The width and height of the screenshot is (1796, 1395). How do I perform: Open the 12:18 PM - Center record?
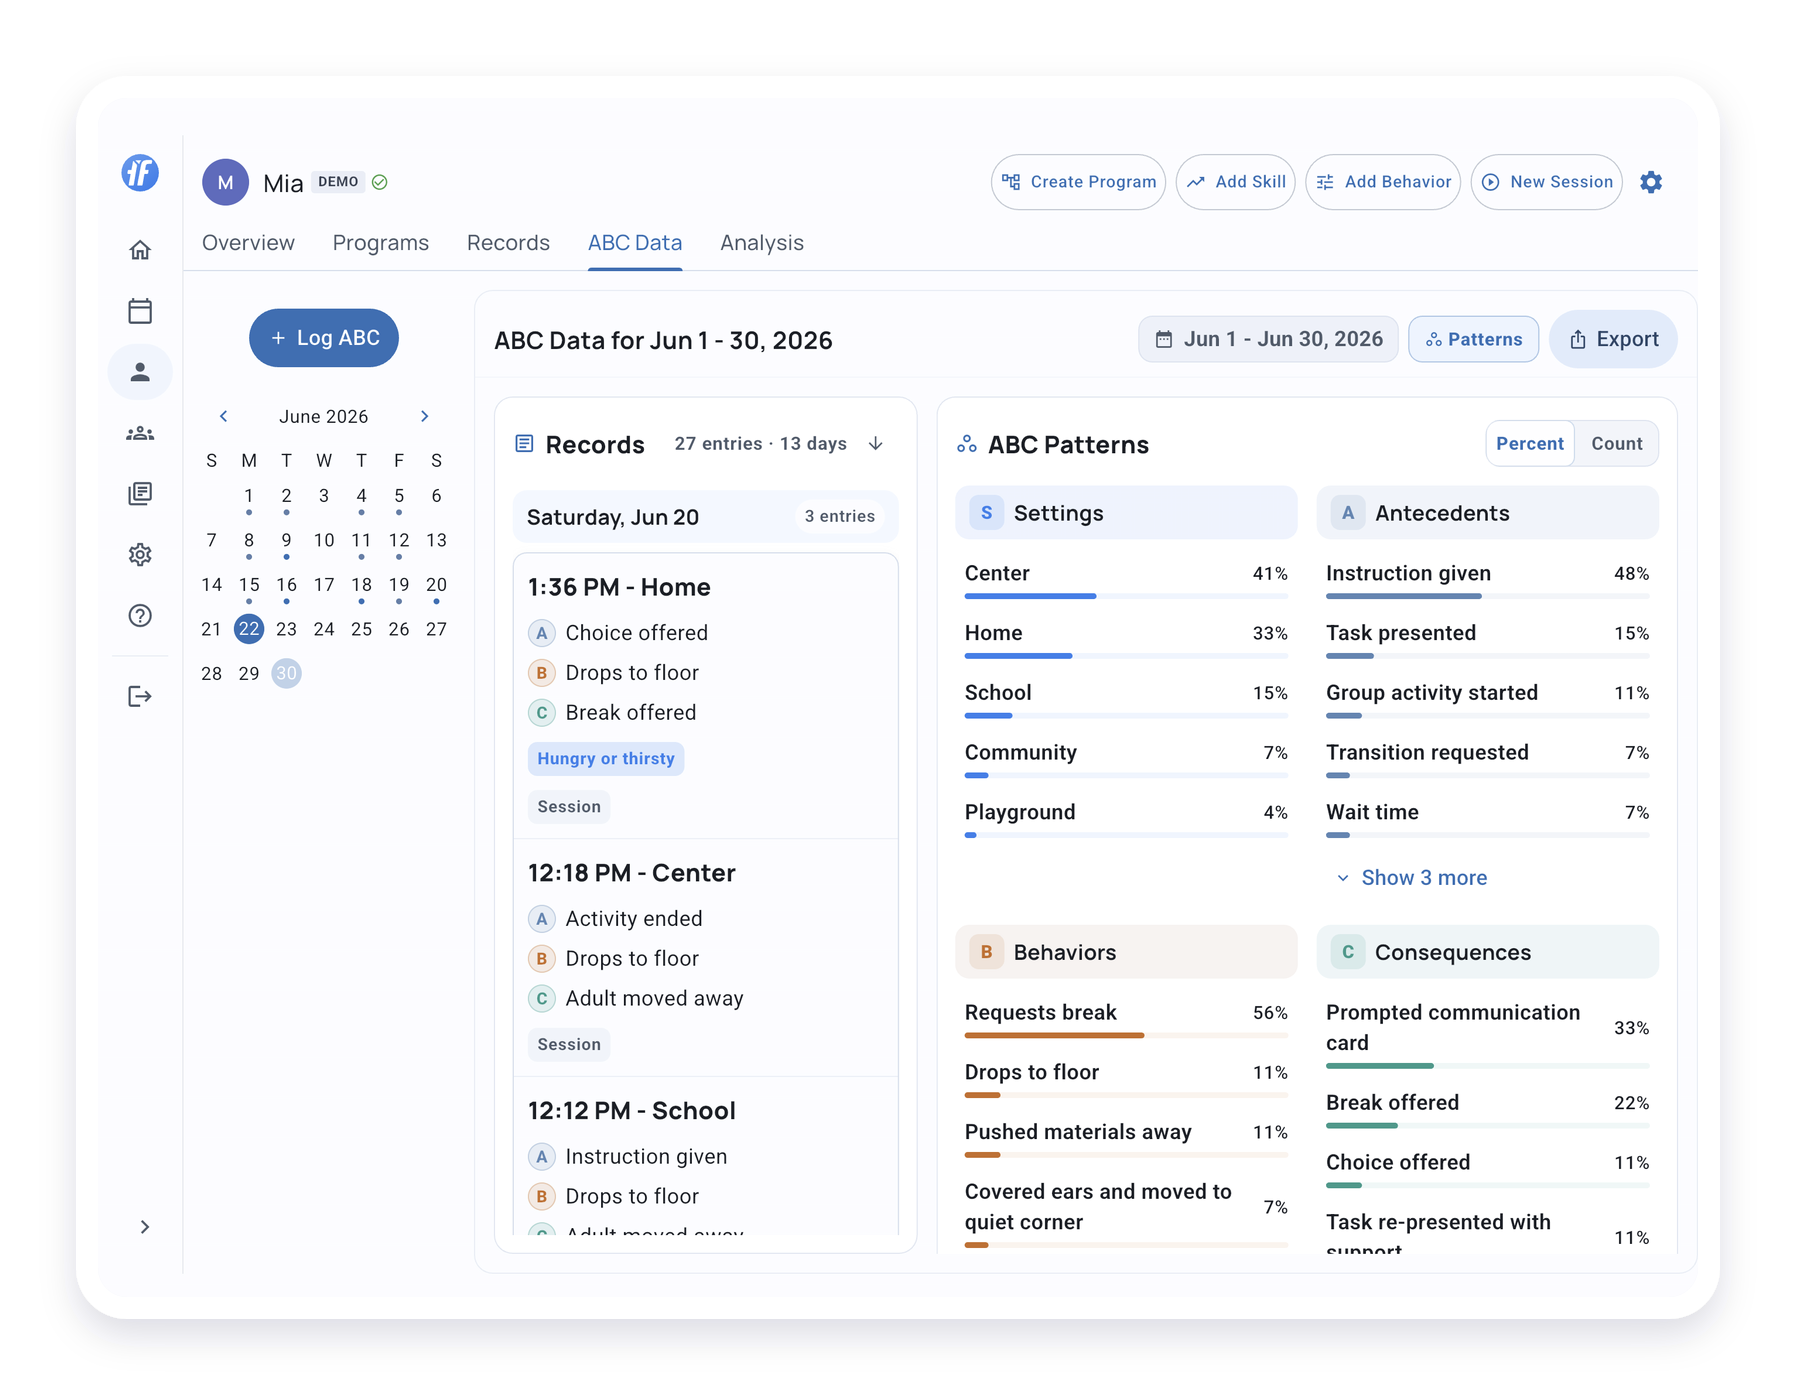coord(706,957)
